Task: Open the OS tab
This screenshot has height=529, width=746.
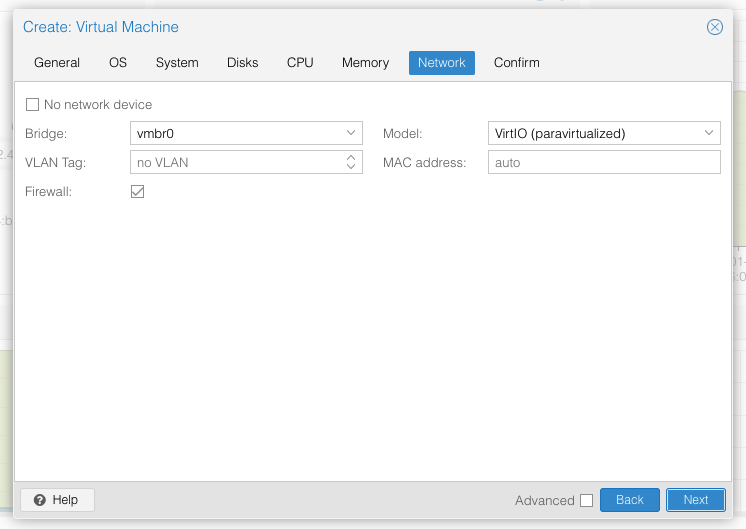Action: [118, 63]
